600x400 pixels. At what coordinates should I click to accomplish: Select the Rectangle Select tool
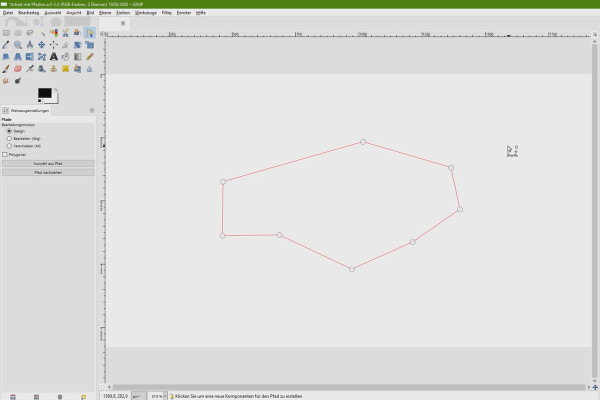click(6, 33)
